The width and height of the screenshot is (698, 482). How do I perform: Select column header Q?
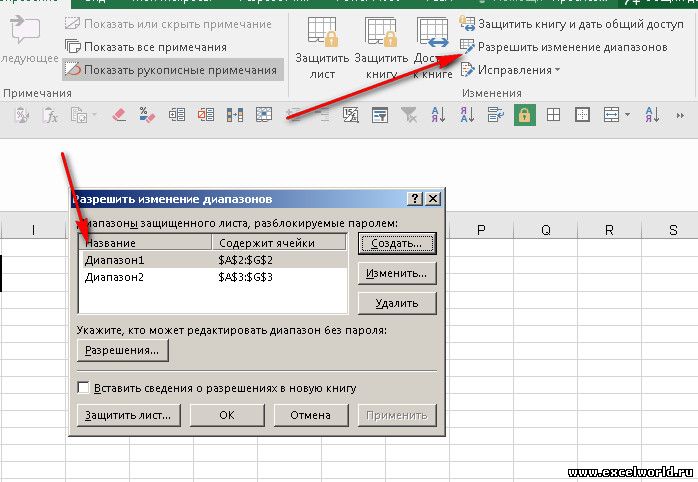[x=545, y=230]
